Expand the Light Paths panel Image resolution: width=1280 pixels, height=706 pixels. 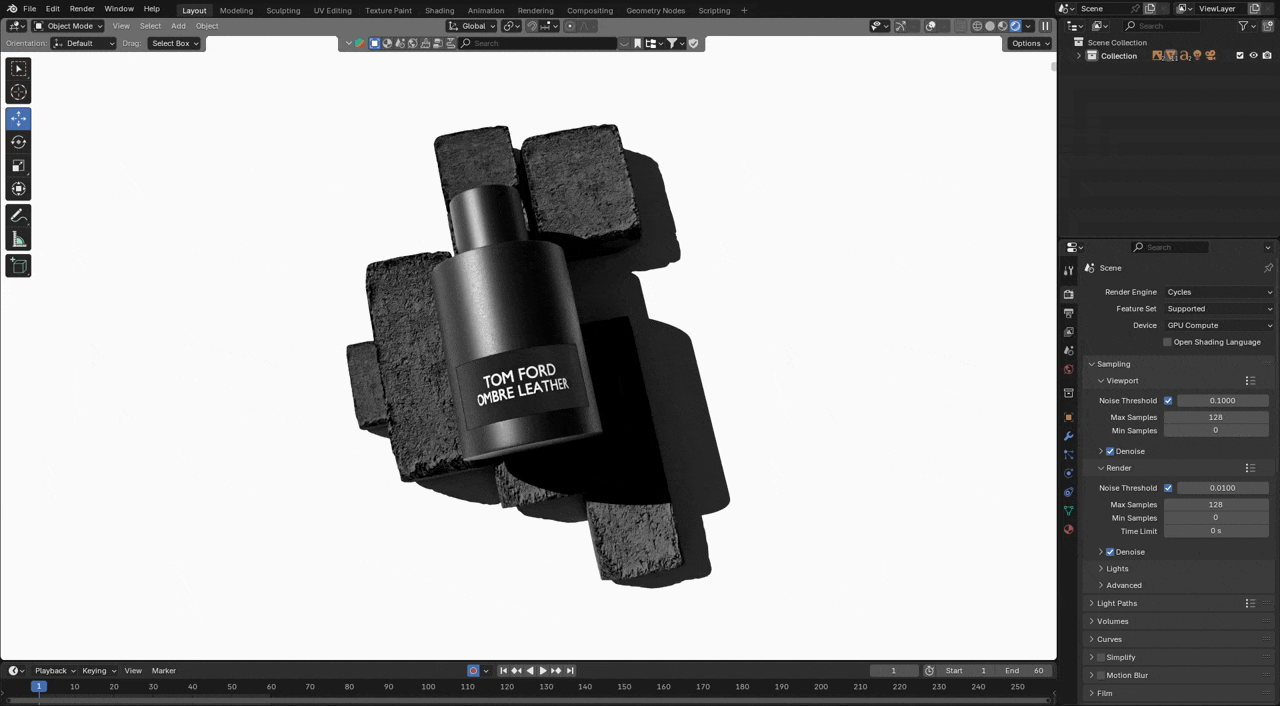[1116, 603]
